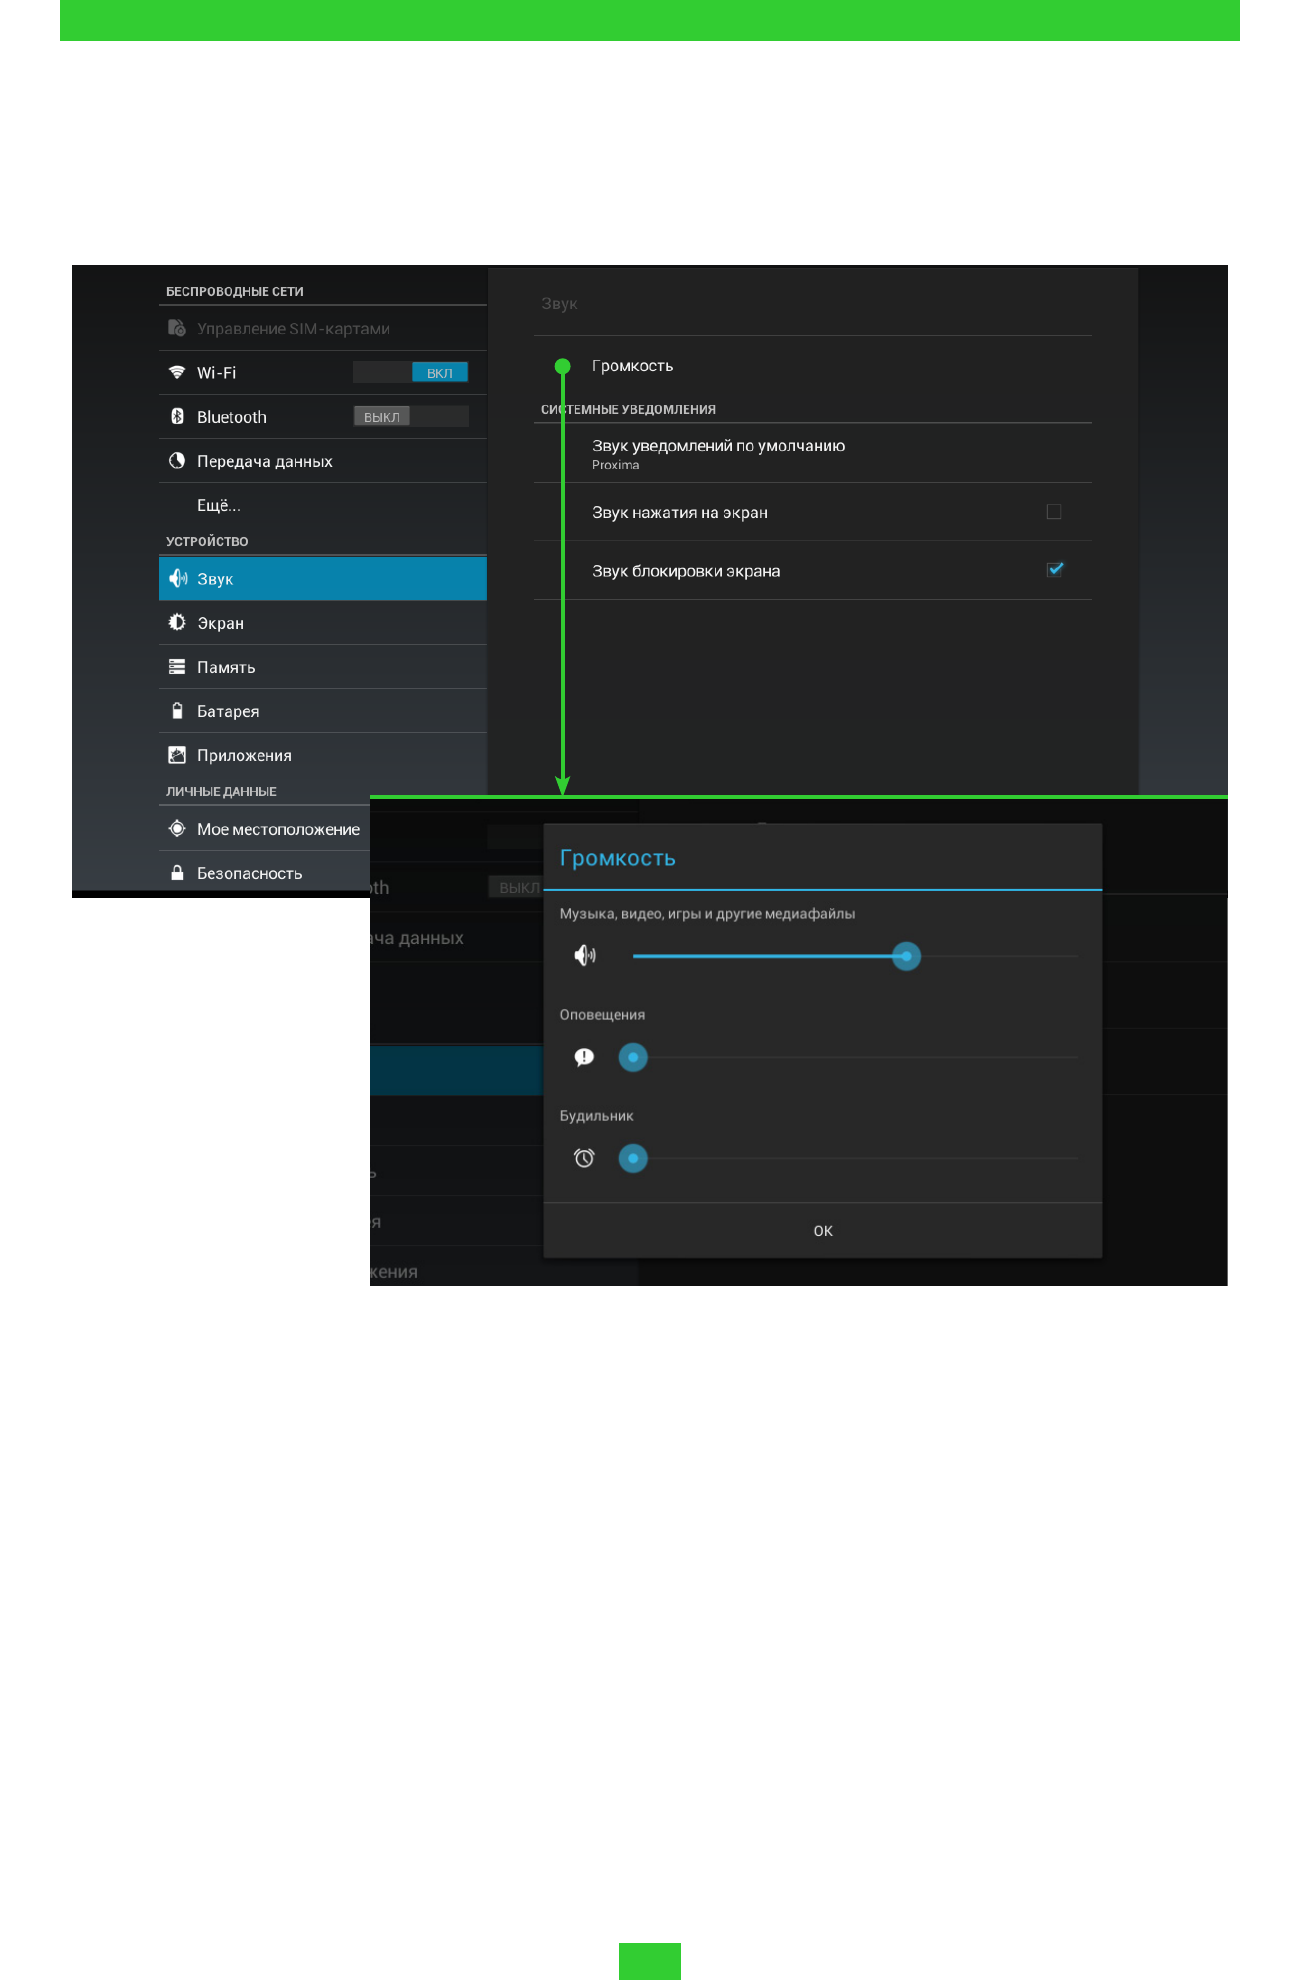Open the Передача данных menu item
This screenshot has height=1980, width=1300.
click(265, 461)
